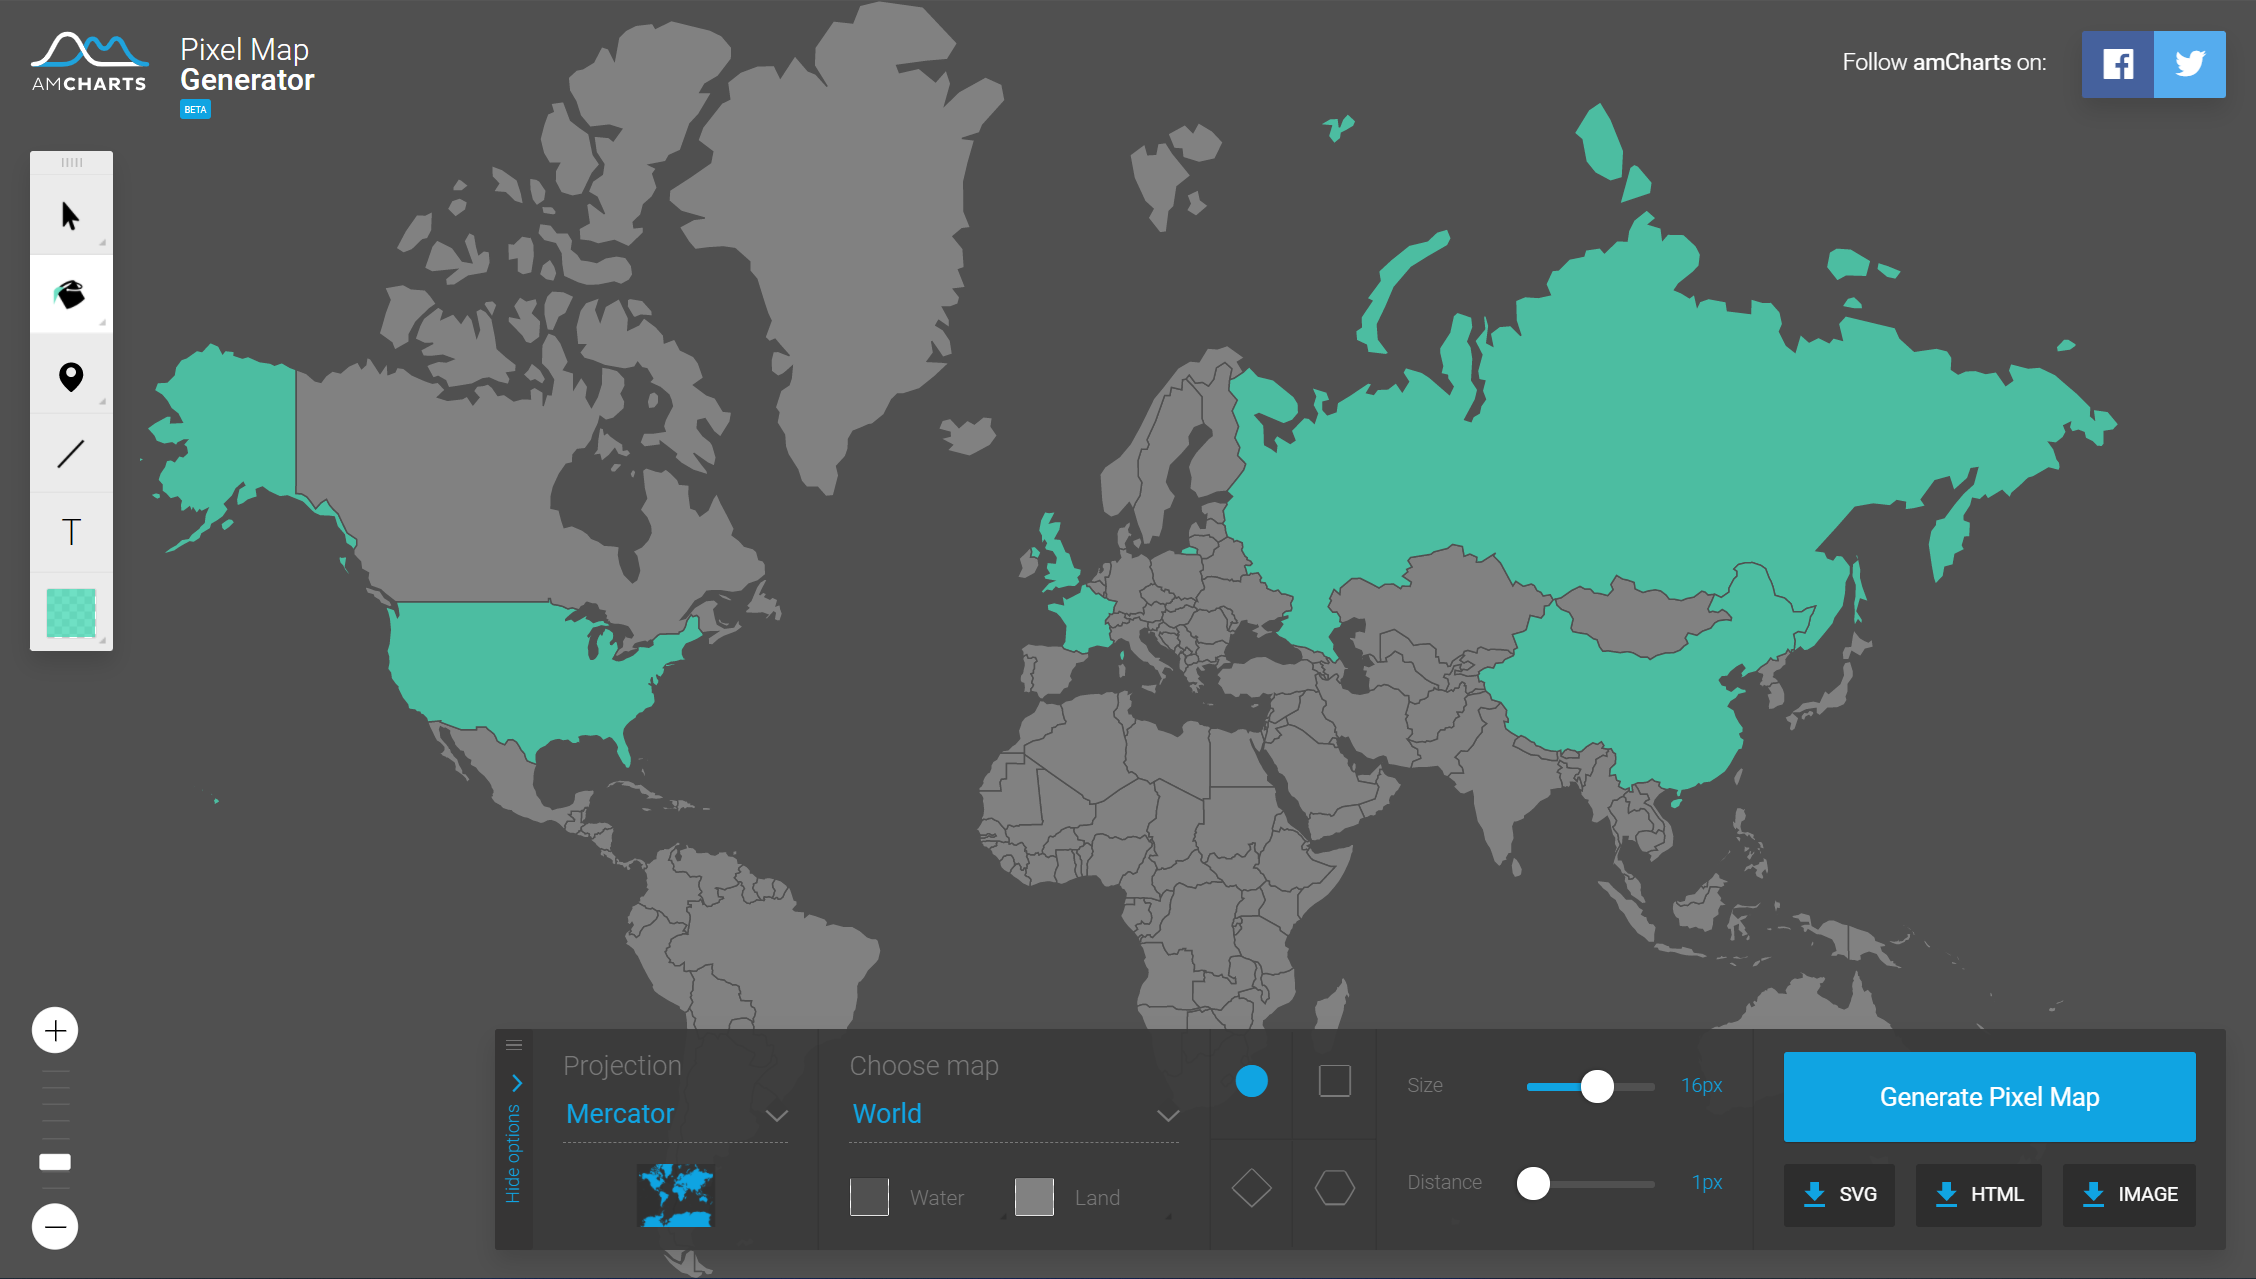Select square pixel shape
Screen dimensions: 2256x1279
tap(1334, 1081)
